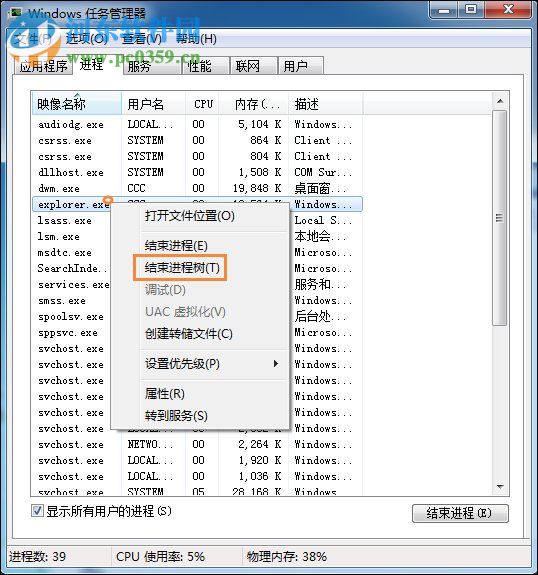Switch to the 应用程序 tab
This screenshot has height=575, width=538.
click(43, 66)
